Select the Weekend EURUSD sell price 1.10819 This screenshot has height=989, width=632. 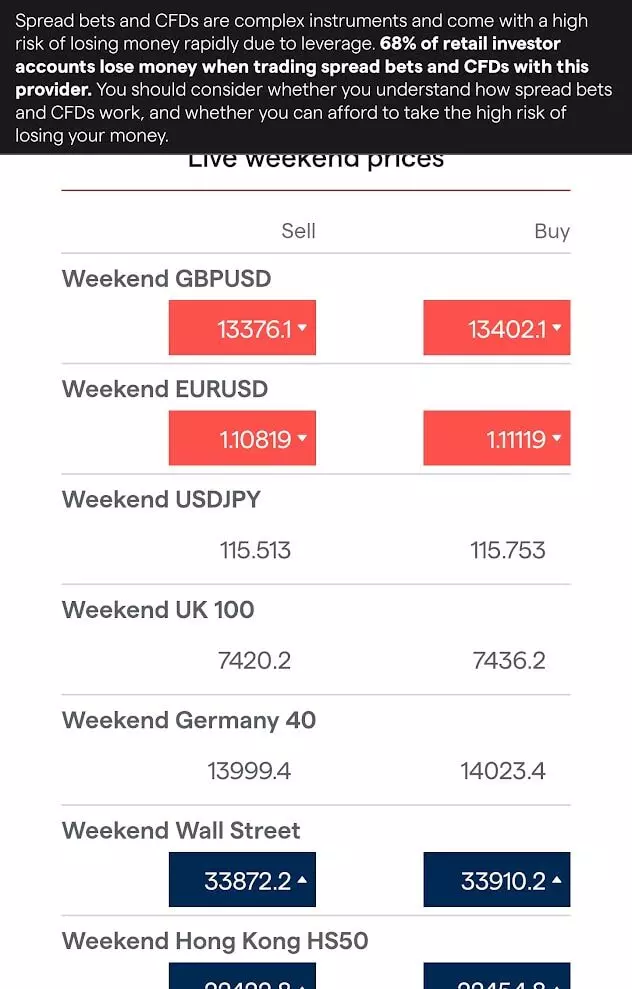pos(242,438)
